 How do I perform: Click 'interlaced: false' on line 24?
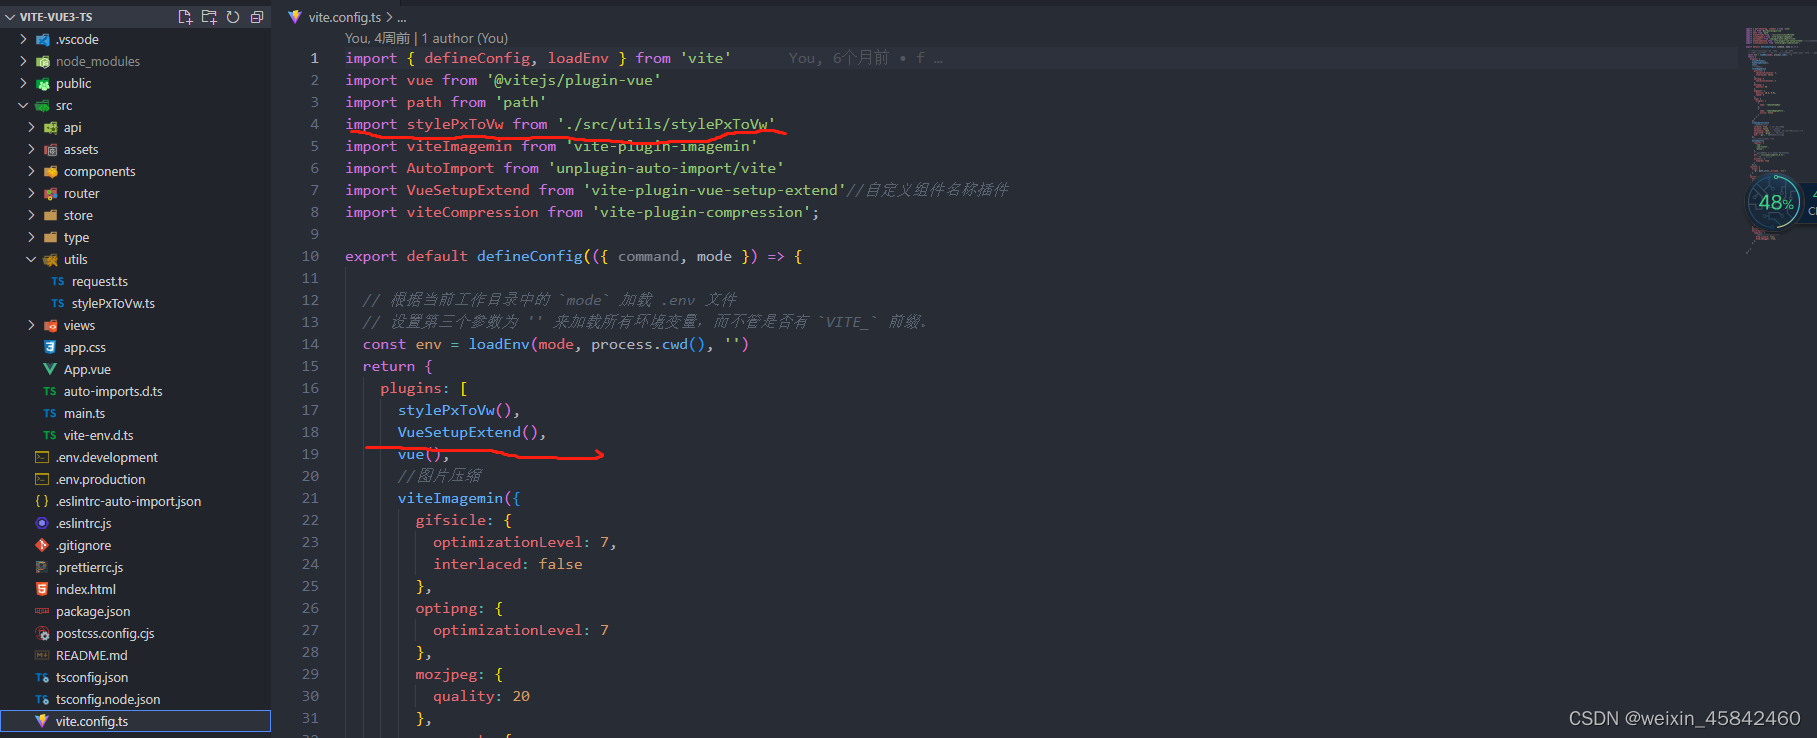[x=508, y=564]
